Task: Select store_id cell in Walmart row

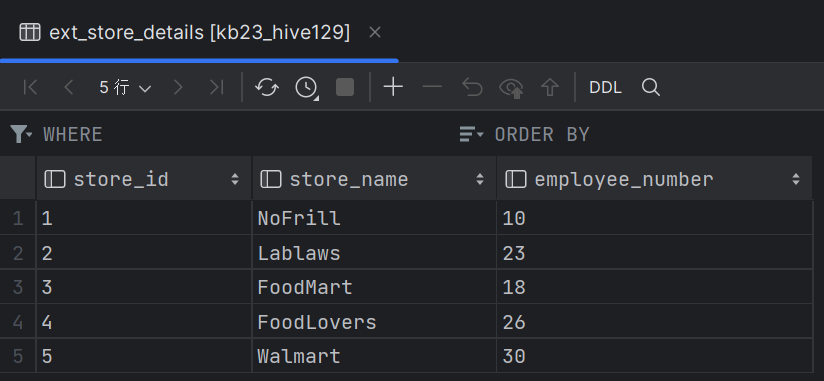Action: coord(144,356)
